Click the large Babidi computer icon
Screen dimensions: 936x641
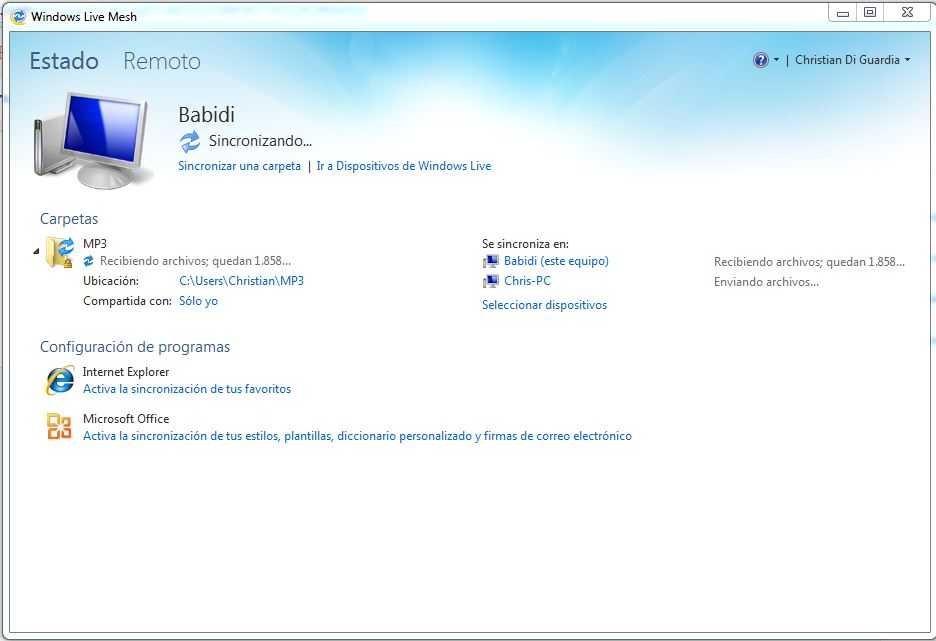click(x=92, y=141)
